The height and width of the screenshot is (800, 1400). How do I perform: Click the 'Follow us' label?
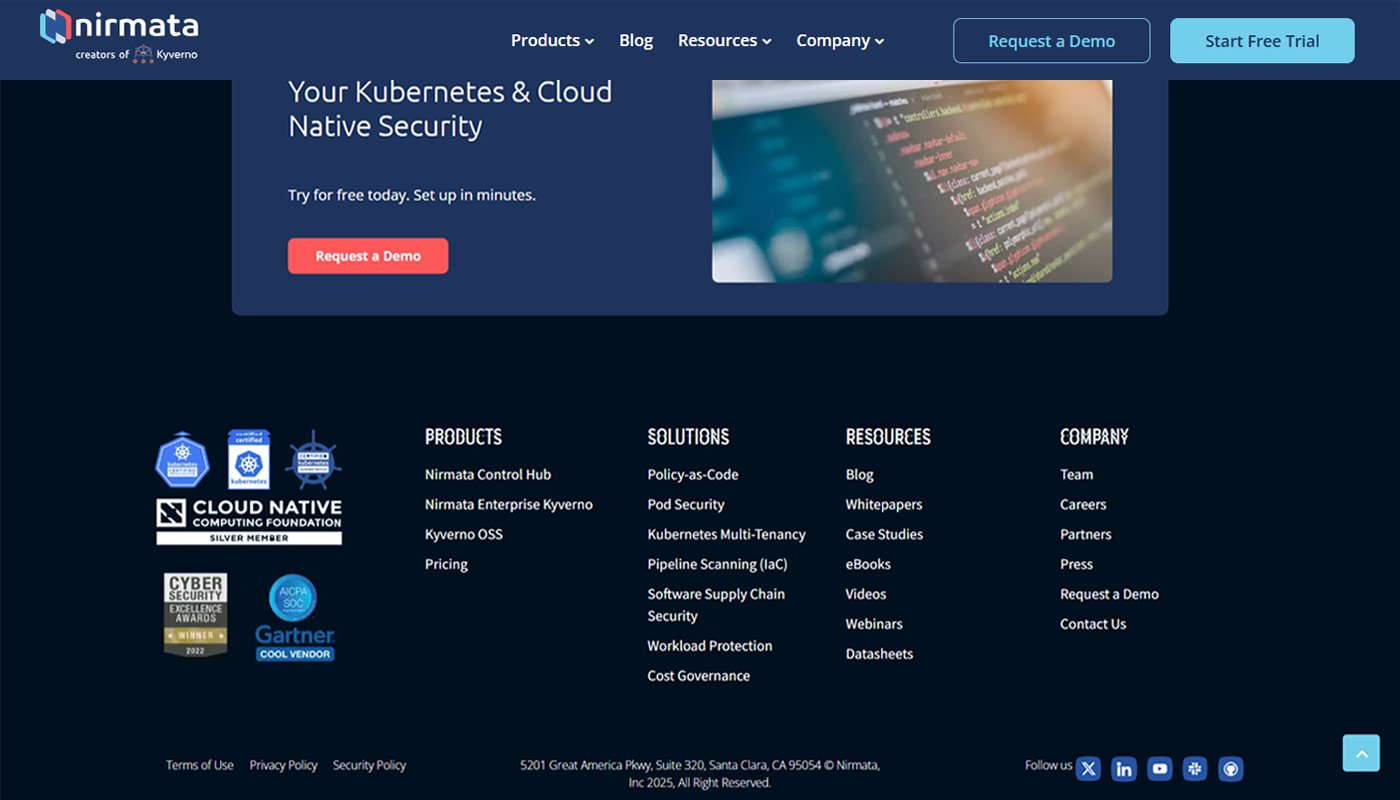[x=1048, y=765]
